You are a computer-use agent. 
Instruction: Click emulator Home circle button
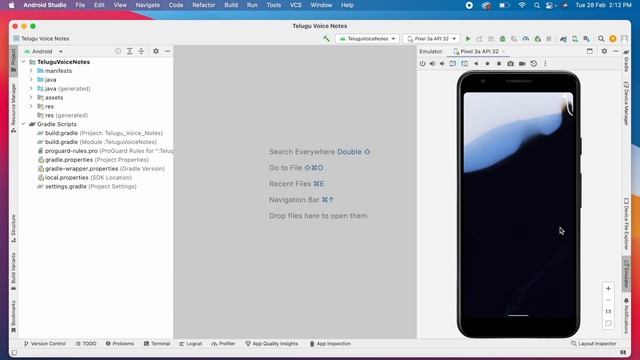pyautogui.click(x=487, y=64)
